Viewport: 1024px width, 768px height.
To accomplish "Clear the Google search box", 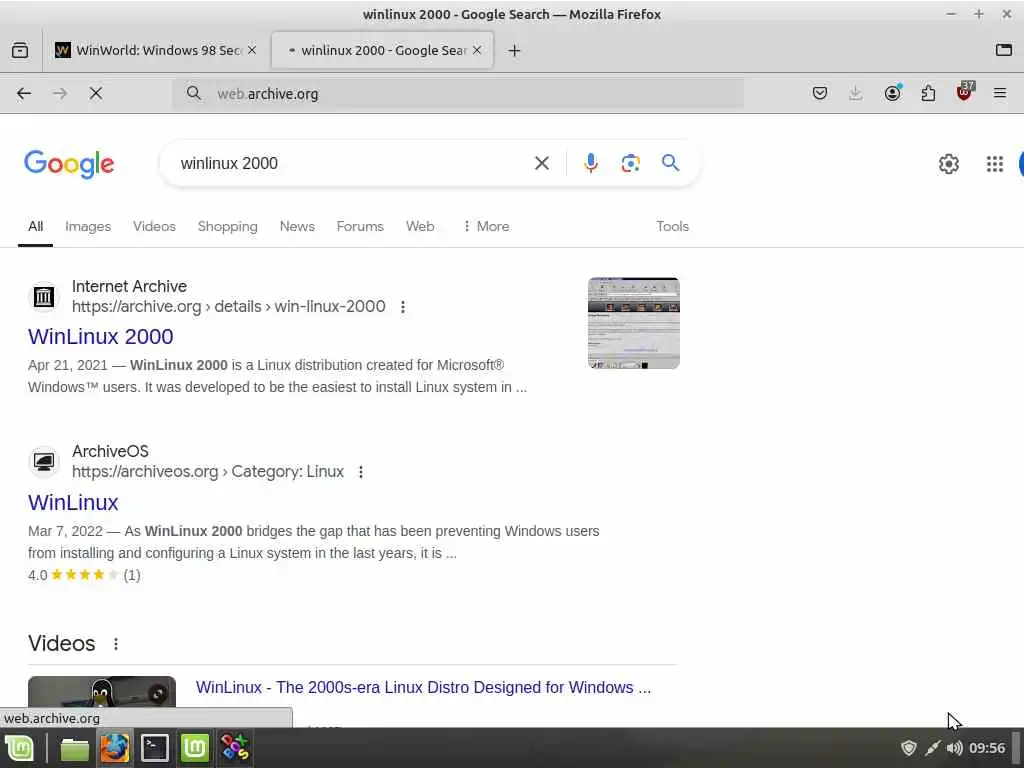I will (541, 163).
